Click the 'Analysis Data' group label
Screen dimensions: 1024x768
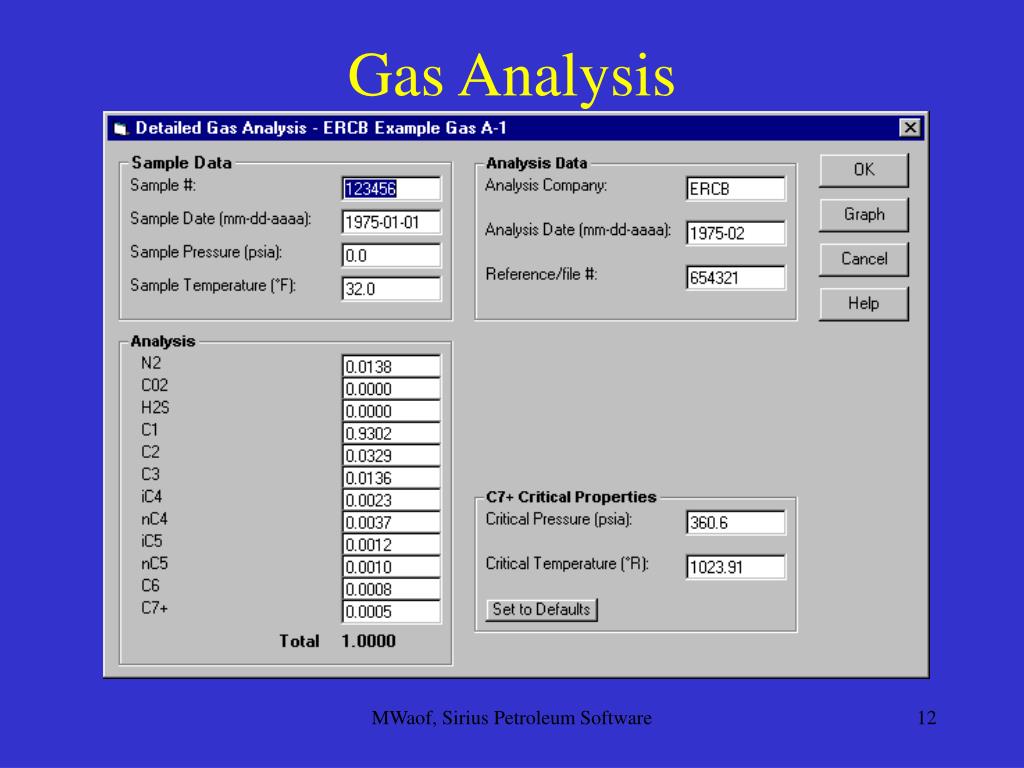[x=536, y=163]
